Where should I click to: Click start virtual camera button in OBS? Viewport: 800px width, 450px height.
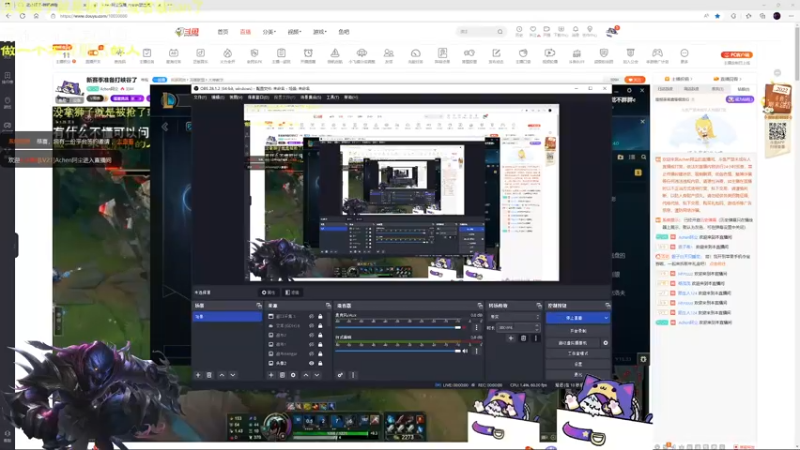572,343
